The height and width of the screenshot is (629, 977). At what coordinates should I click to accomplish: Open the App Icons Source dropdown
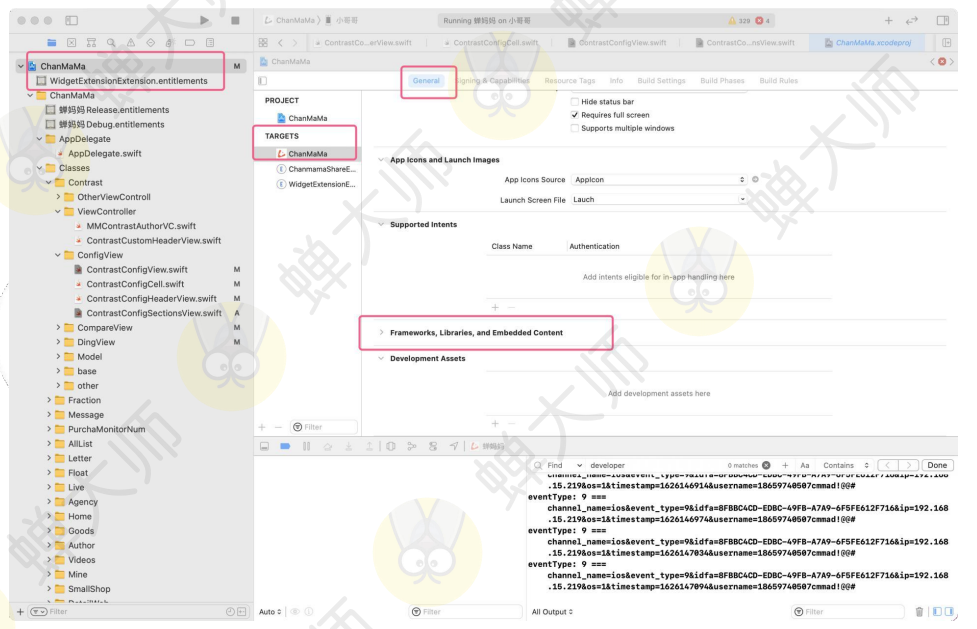659,180
